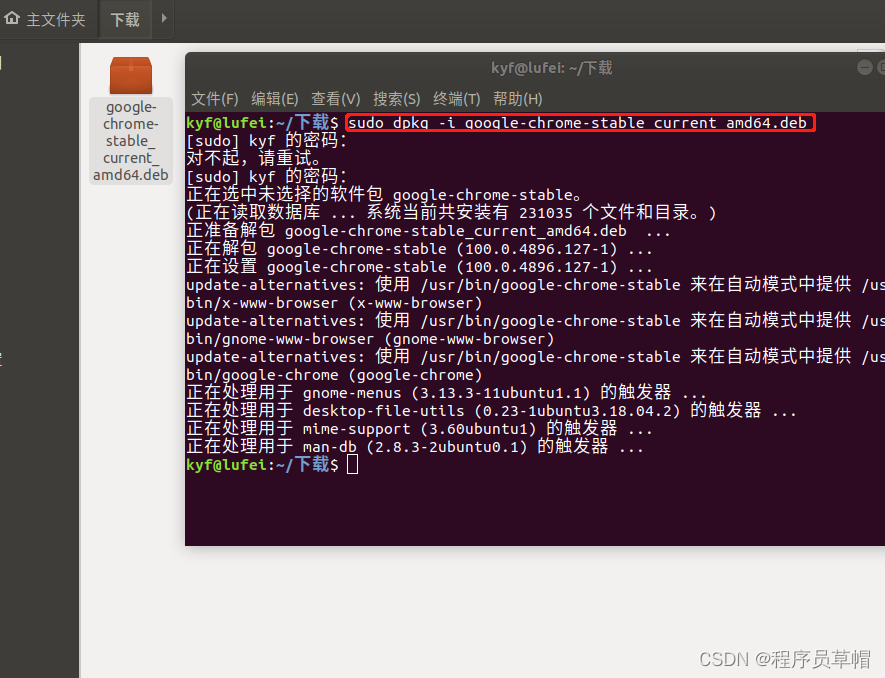
Task: Click the desktop-file-utils trigger line
Action: coord(491,410)
